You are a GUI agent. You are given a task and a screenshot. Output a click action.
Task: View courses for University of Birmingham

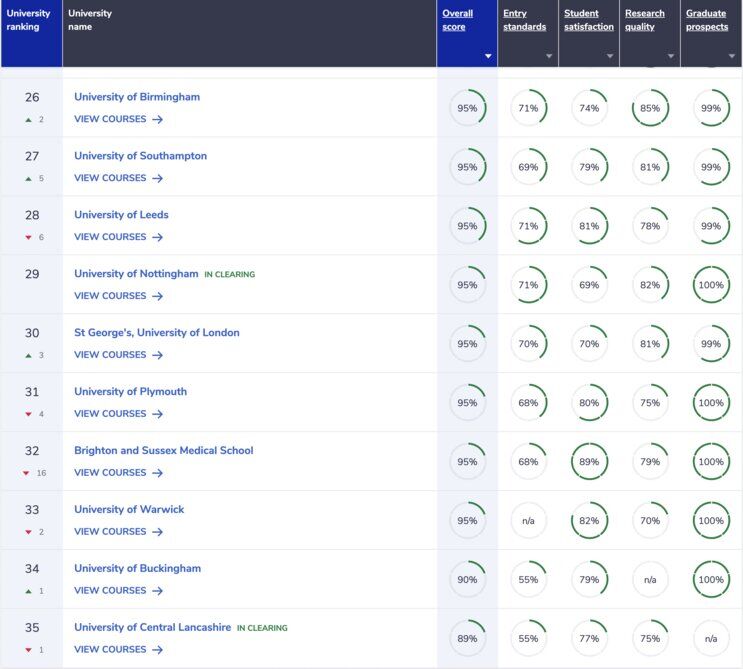(118, 119)
